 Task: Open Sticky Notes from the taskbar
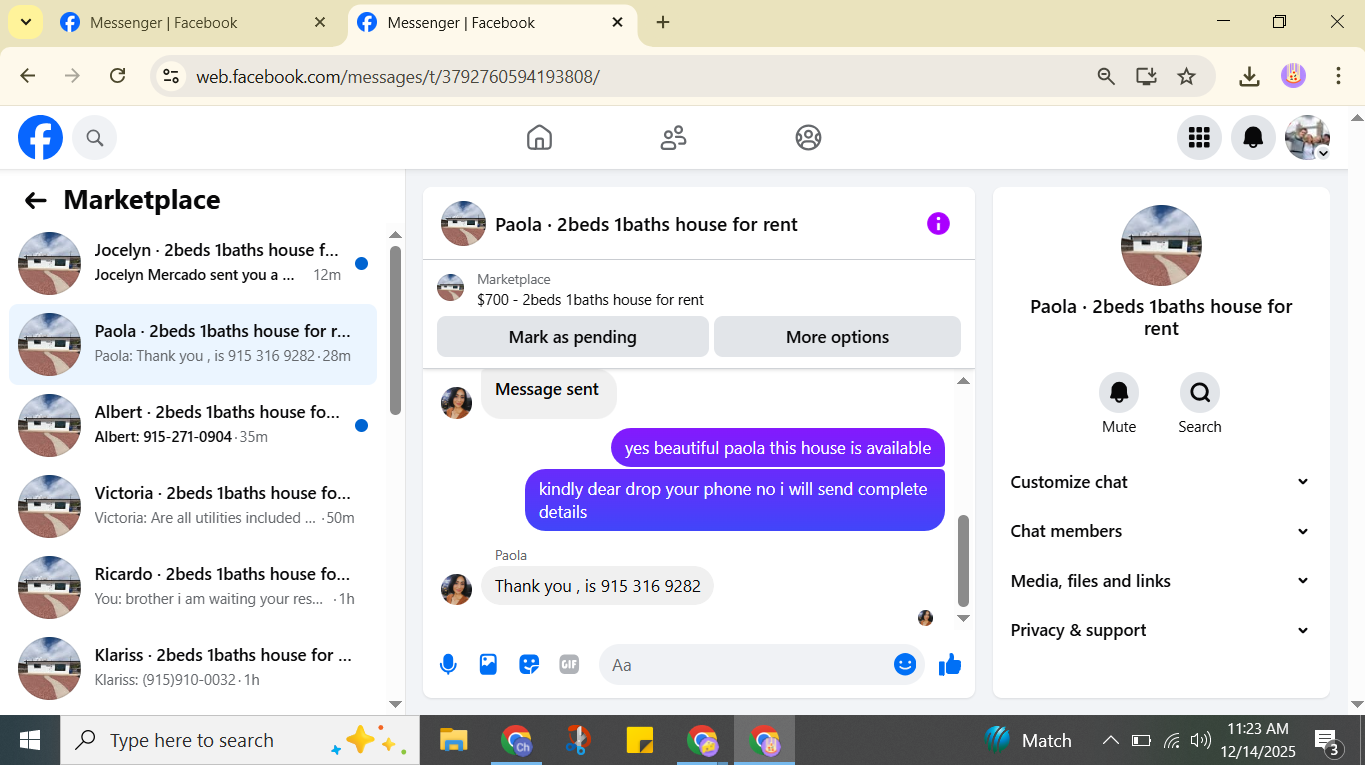(640, 740)
